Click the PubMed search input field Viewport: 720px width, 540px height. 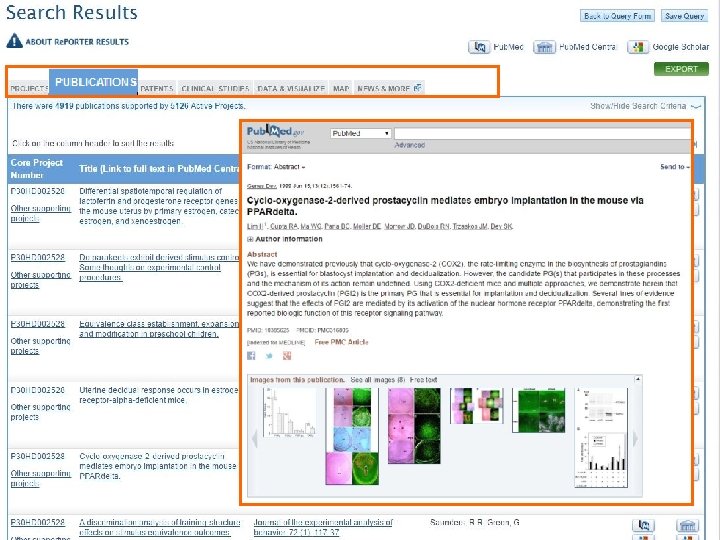tap(542, 134)
